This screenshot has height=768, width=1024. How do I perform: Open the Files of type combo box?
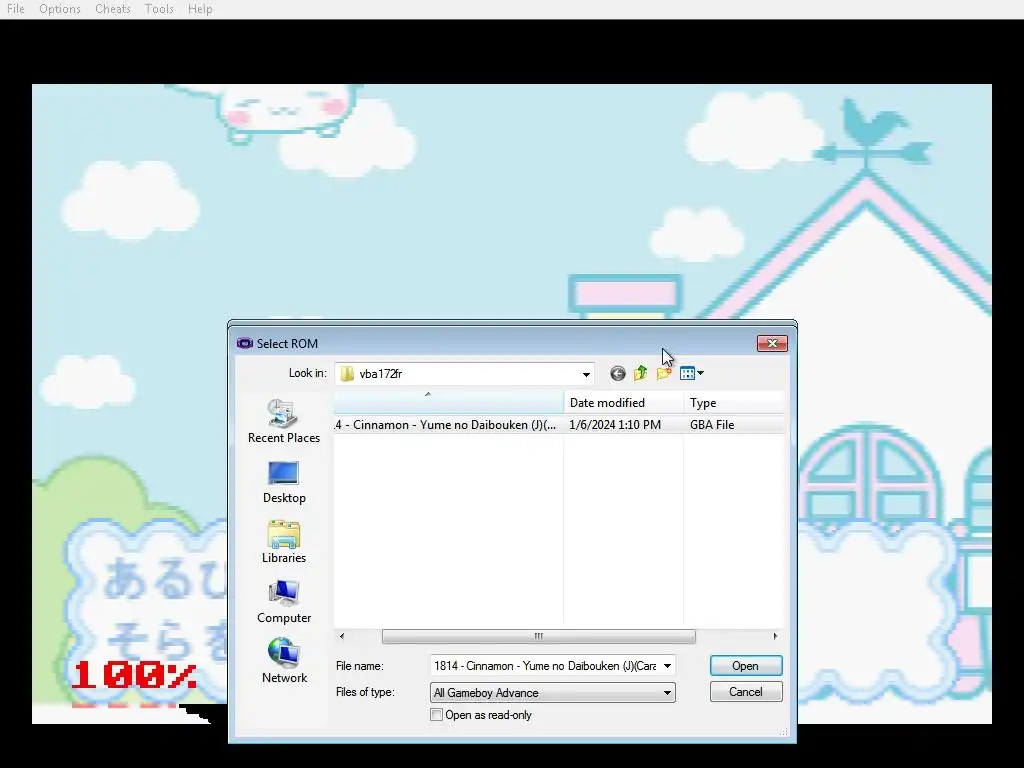pyautogui.click(x=552, y=692)
